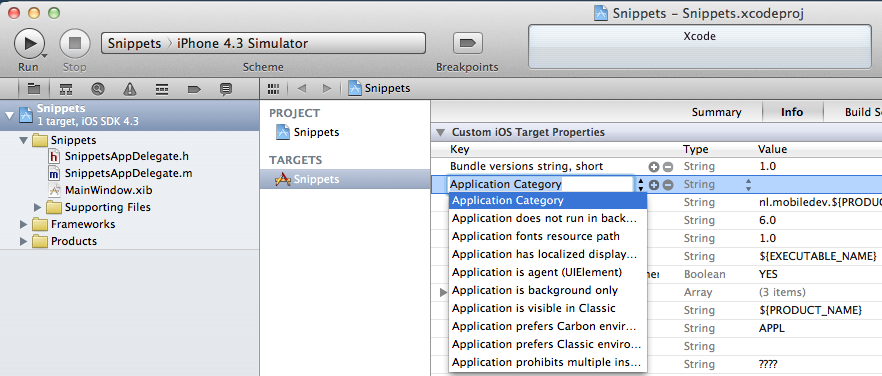
Task: Collapse Custom iOS Target Properties section
Action: [440, 133]
